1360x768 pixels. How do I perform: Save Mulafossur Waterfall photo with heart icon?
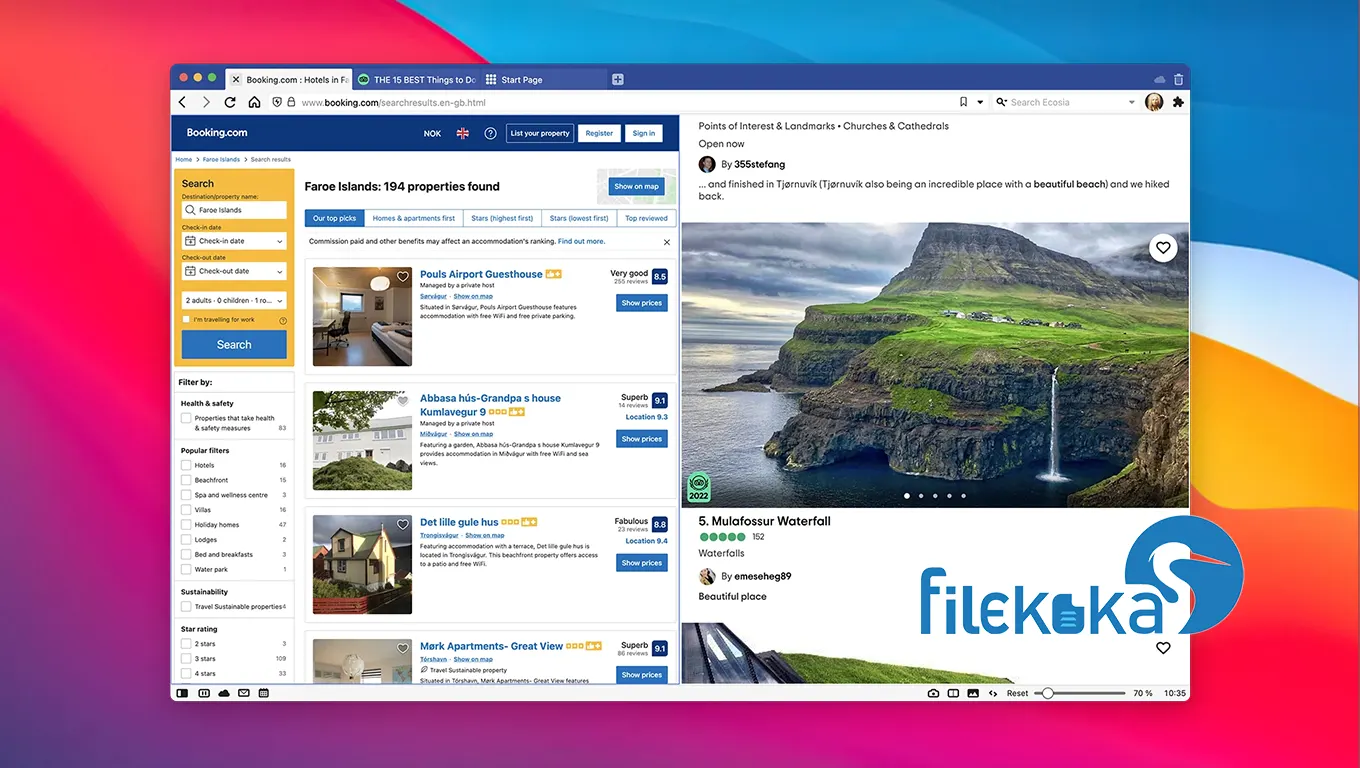[1163, 248]
